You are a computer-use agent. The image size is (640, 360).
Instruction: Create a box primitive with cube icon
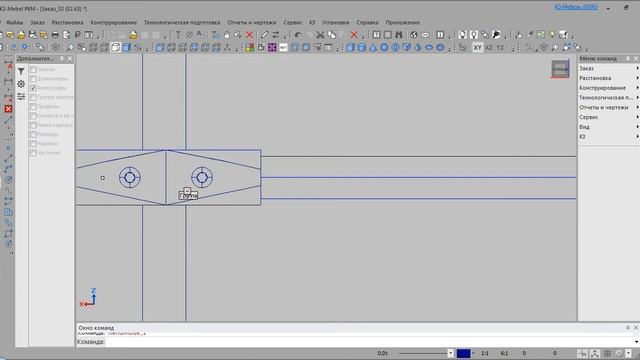pyautogui.click(x=350, y=48)
